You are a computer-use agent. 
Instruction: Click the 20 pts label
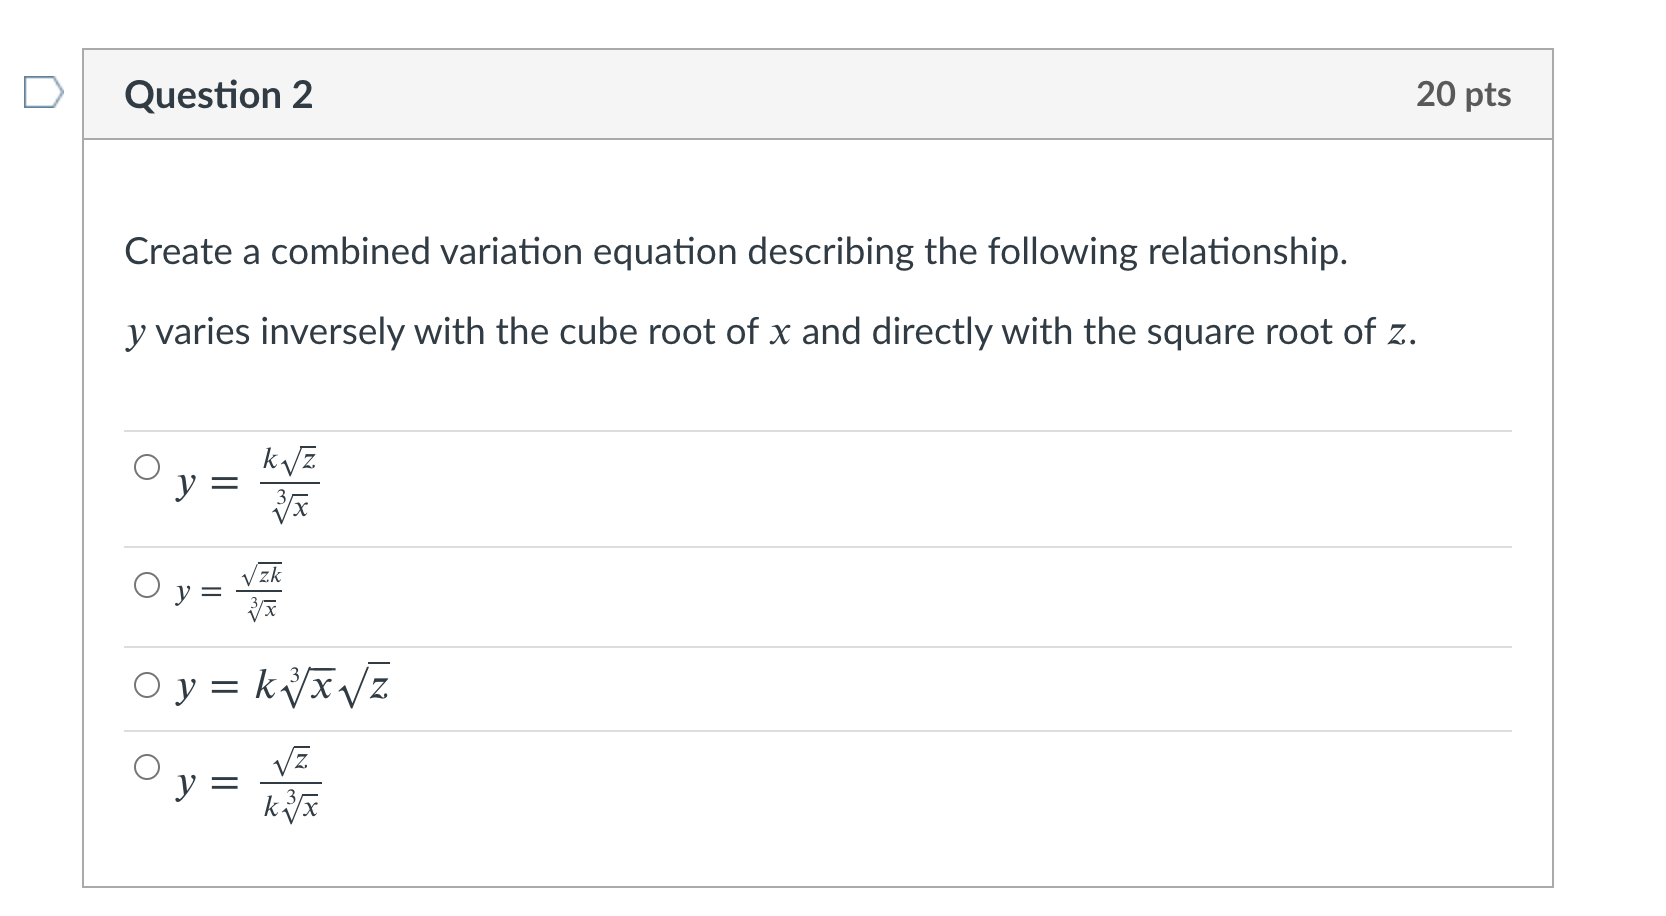pos(1463,94)
